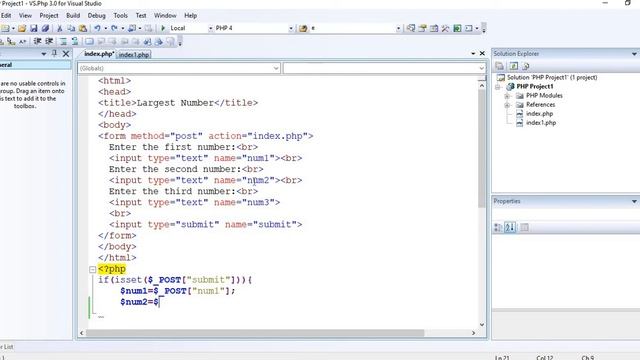Open the members dropdown beside (Globals)

[x=481, y=68]
